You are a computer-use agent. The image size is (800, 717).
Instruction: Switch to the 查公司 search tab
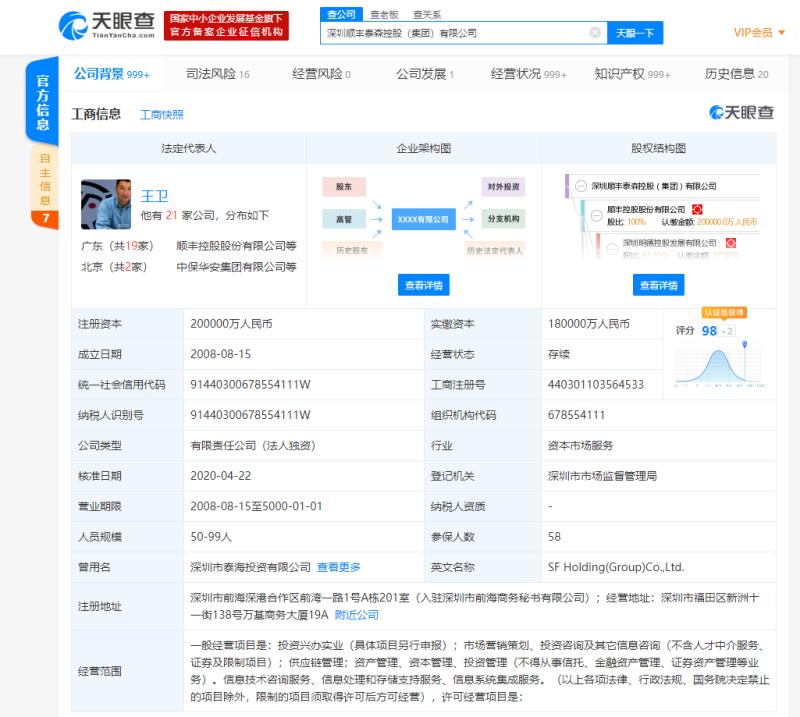(x=341, y=14)
